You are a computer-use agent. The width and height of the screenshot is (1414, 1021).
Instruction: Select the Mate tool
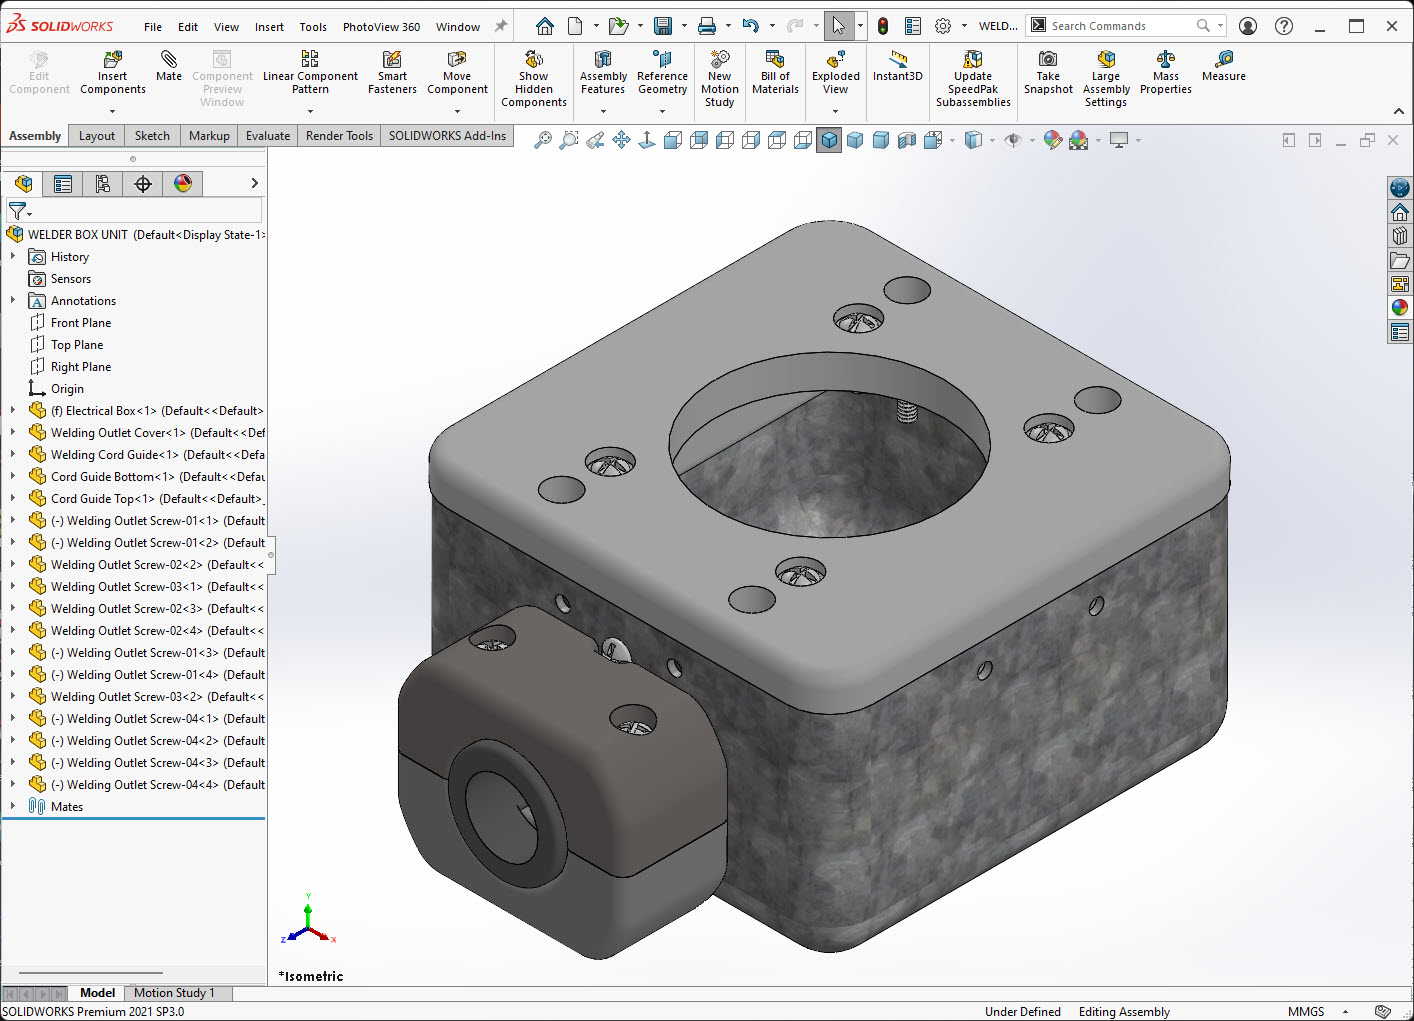point(169,66)
